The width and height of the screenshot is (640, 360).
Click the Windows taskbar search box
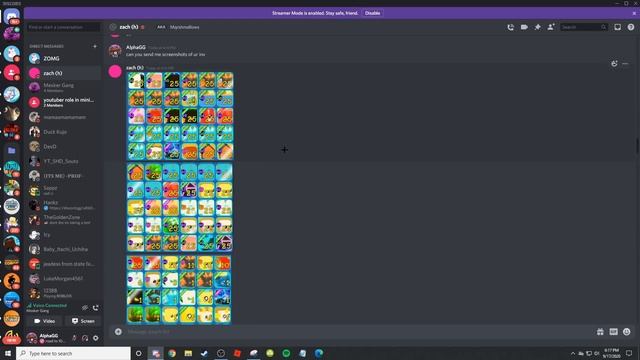(73, 353)
